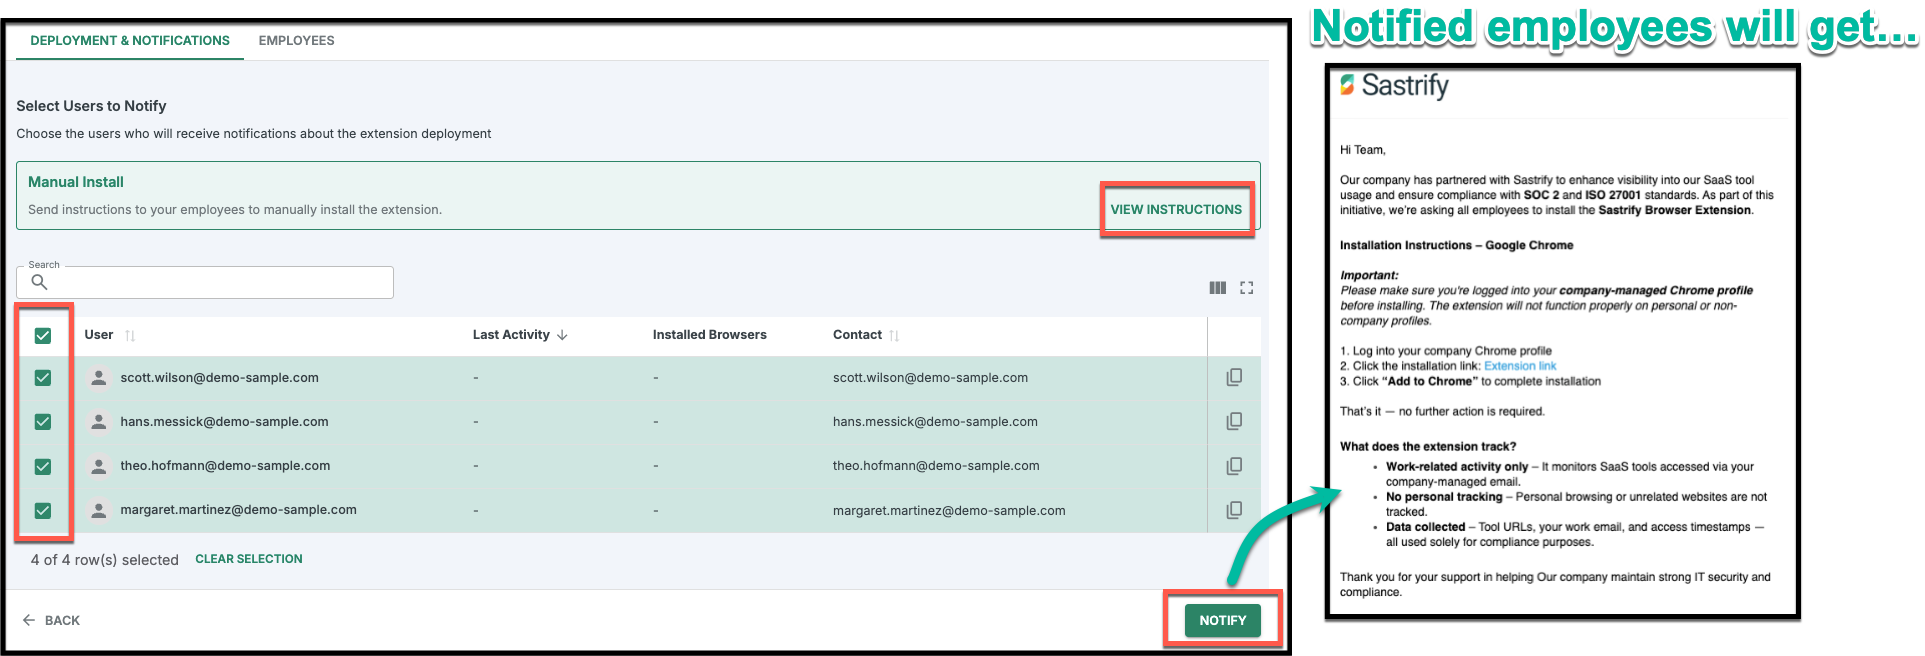Screen dimensions: 1925x656
Task: Click margaret.martinez@demo-sample.com in User column
Action: (x=238, y=510)
